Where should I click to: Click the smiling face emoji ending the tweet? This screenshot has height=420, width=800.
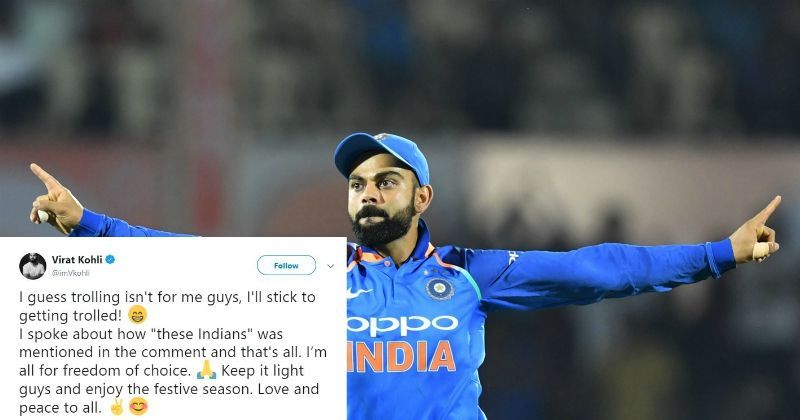pyautogui.click(x=138, y=407)
